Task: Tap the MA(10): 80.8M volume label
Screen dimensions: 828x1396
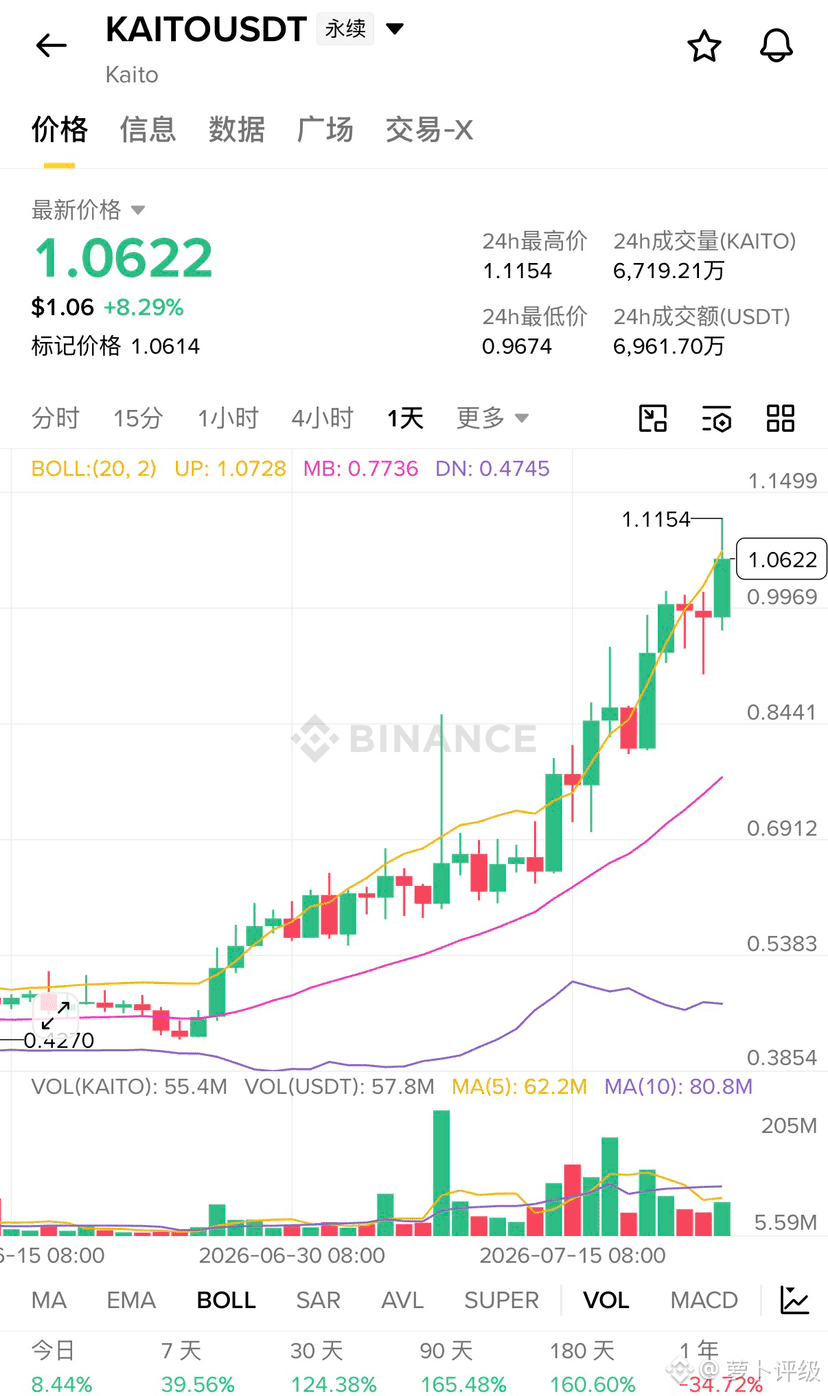Action: pyautogui.click(x=678, y=1086)
